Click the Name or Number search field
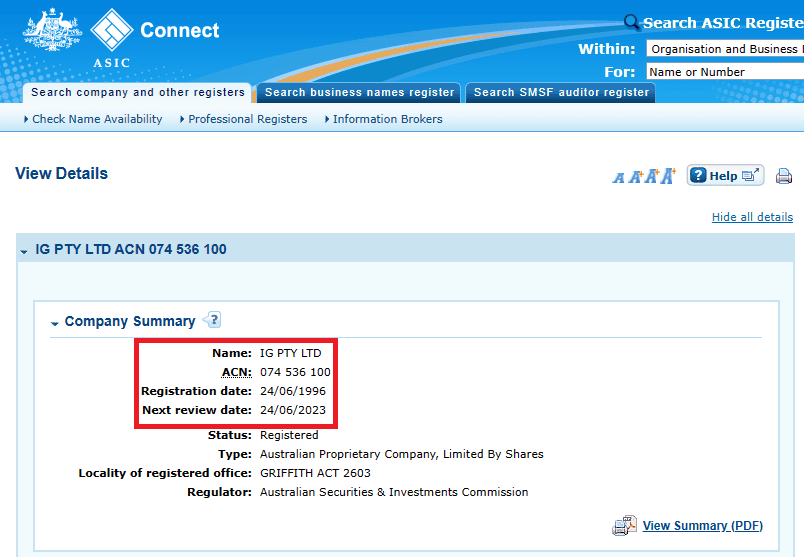 pyautogui.click(x=725, y=72)
